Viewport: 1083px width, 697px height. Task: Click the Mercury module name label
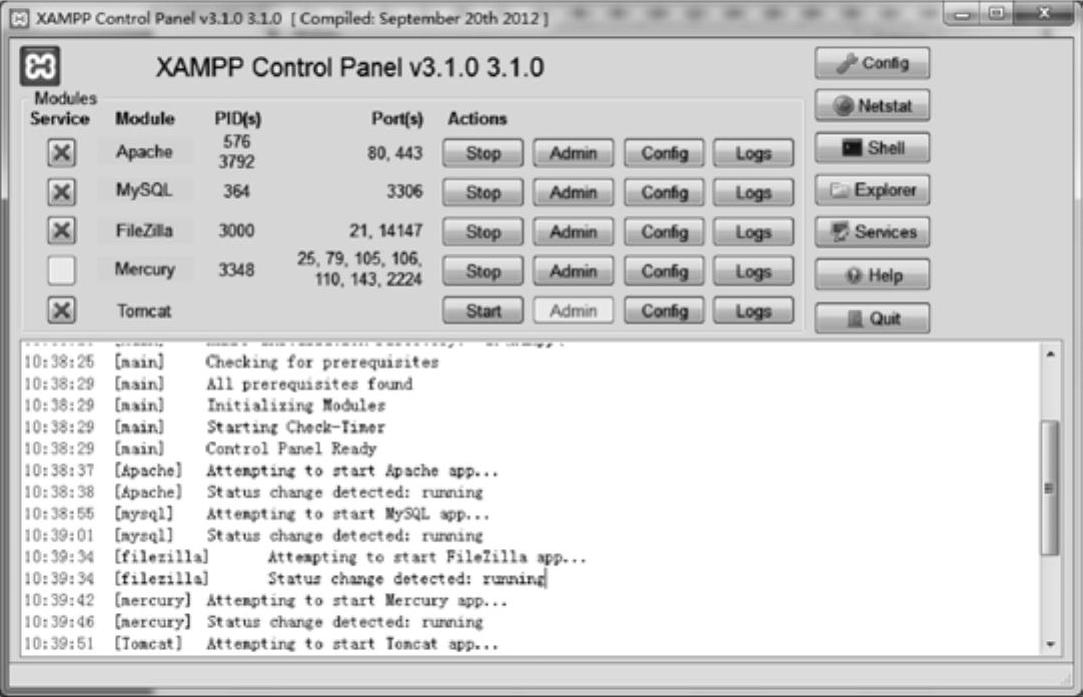click(x=144, y=269)
